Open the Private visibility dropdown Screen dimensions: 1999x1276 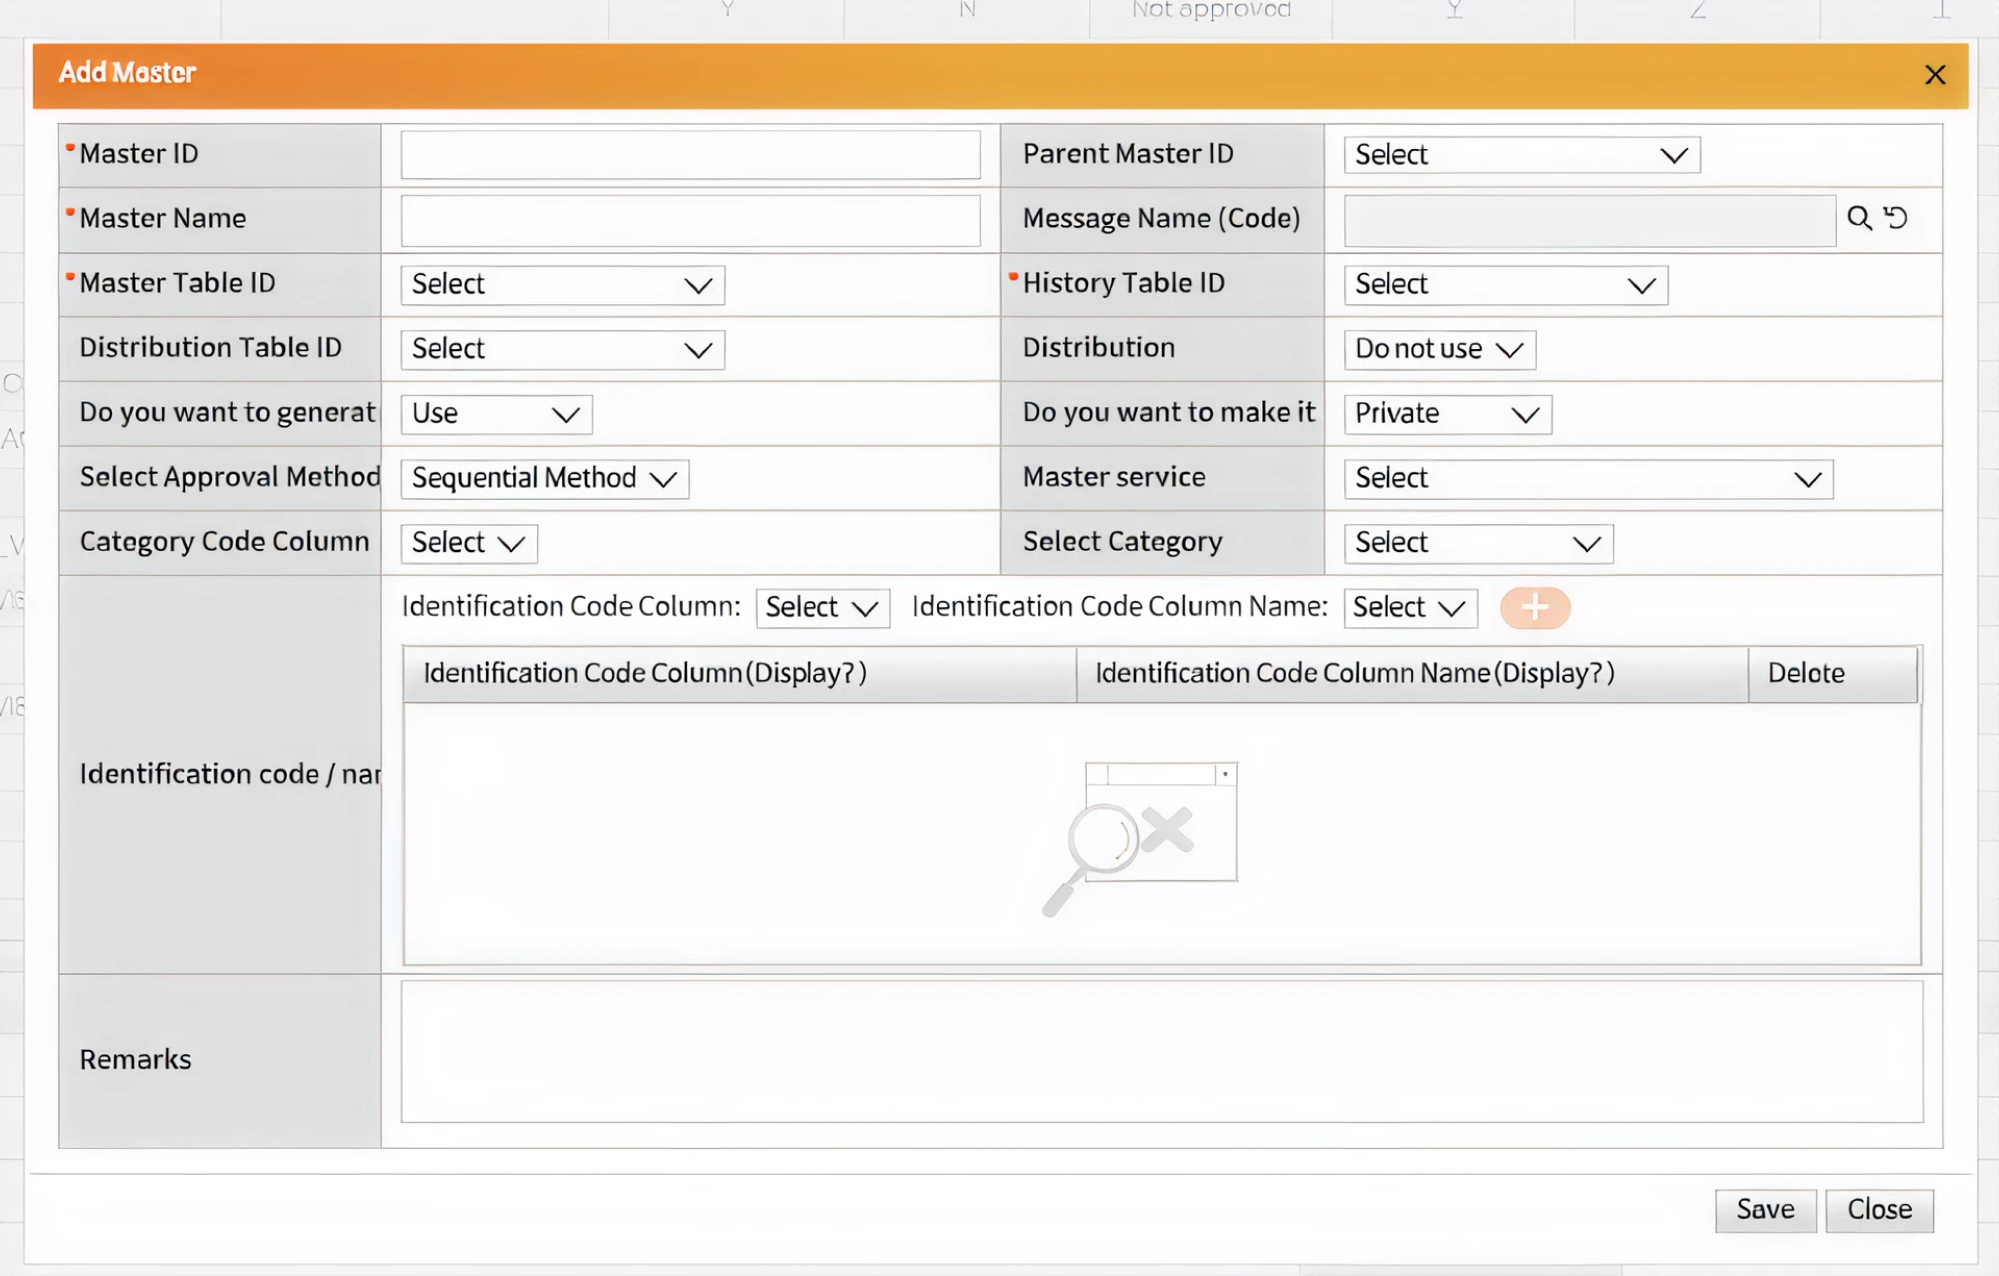(1446, 414)
